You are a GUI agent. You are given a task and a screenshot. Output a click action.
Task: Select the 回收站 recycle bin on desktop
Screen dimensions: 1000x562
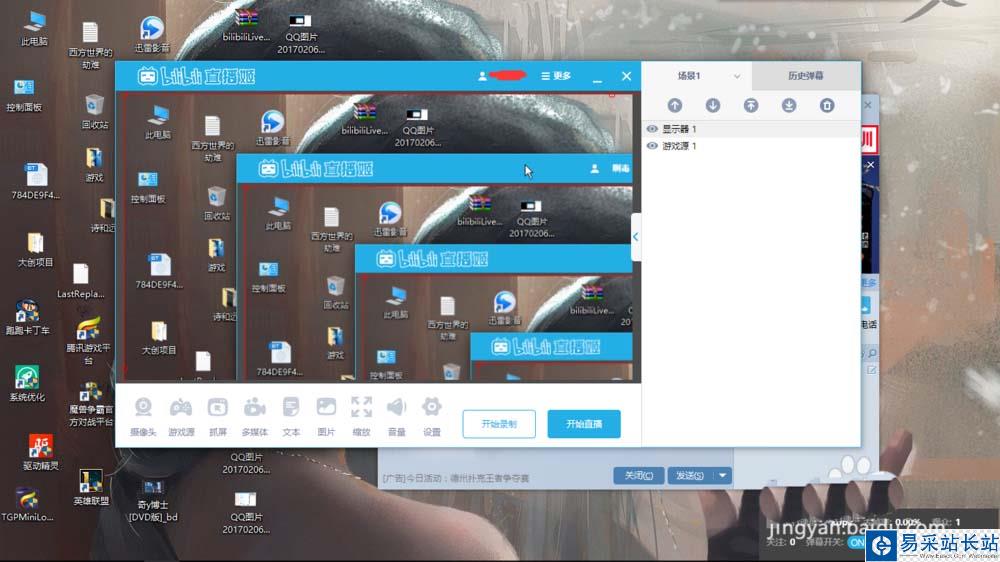pos(94,112)
